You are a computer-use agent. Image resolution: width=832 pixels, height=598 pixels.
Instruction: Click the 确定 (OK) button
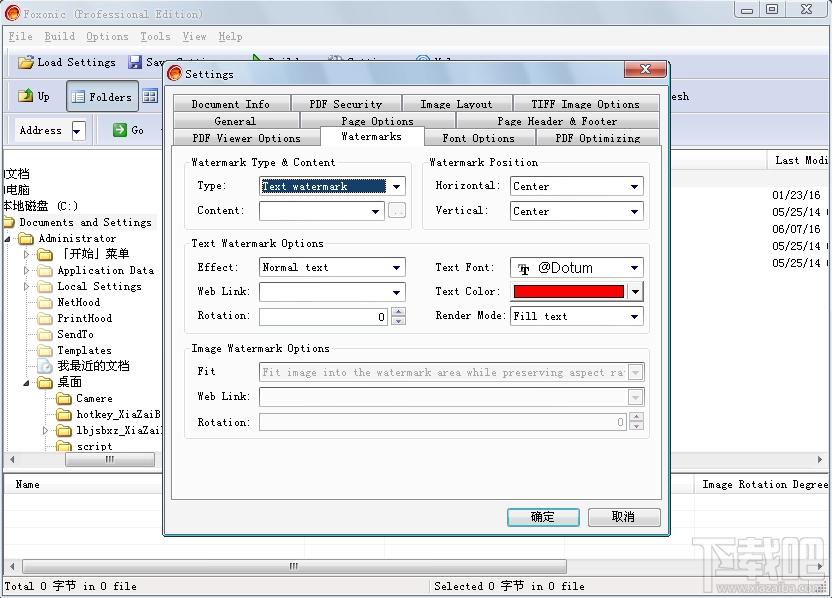tap(543, 517)
